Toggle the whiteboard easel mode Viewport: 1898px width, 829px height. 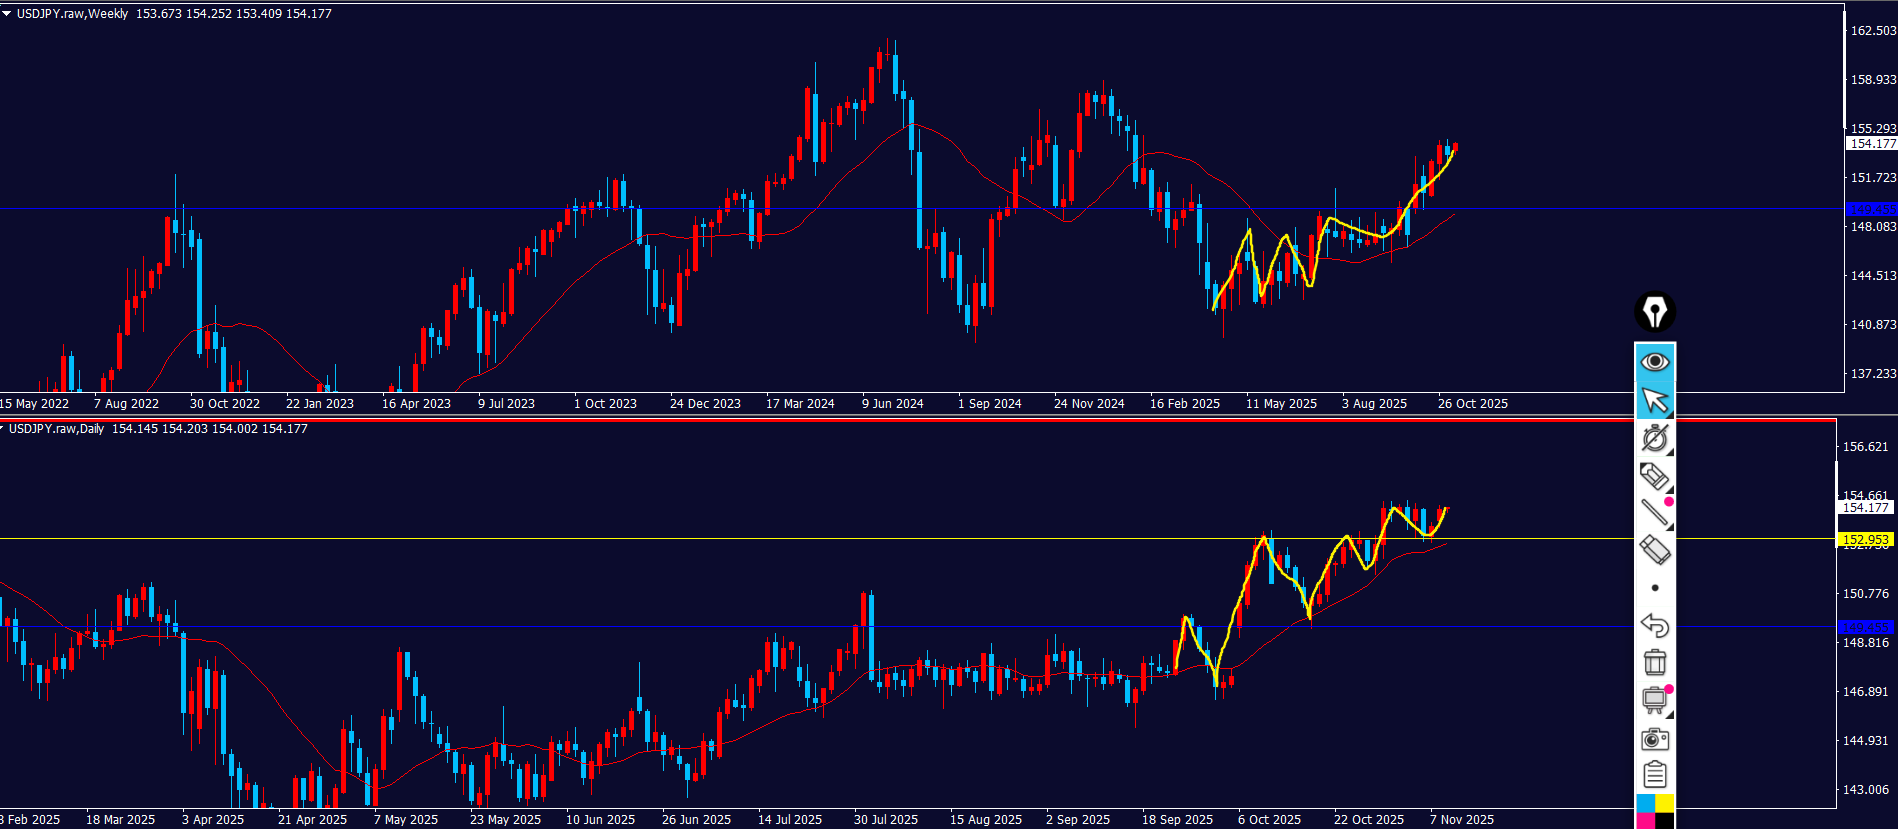click(1654, 700)
